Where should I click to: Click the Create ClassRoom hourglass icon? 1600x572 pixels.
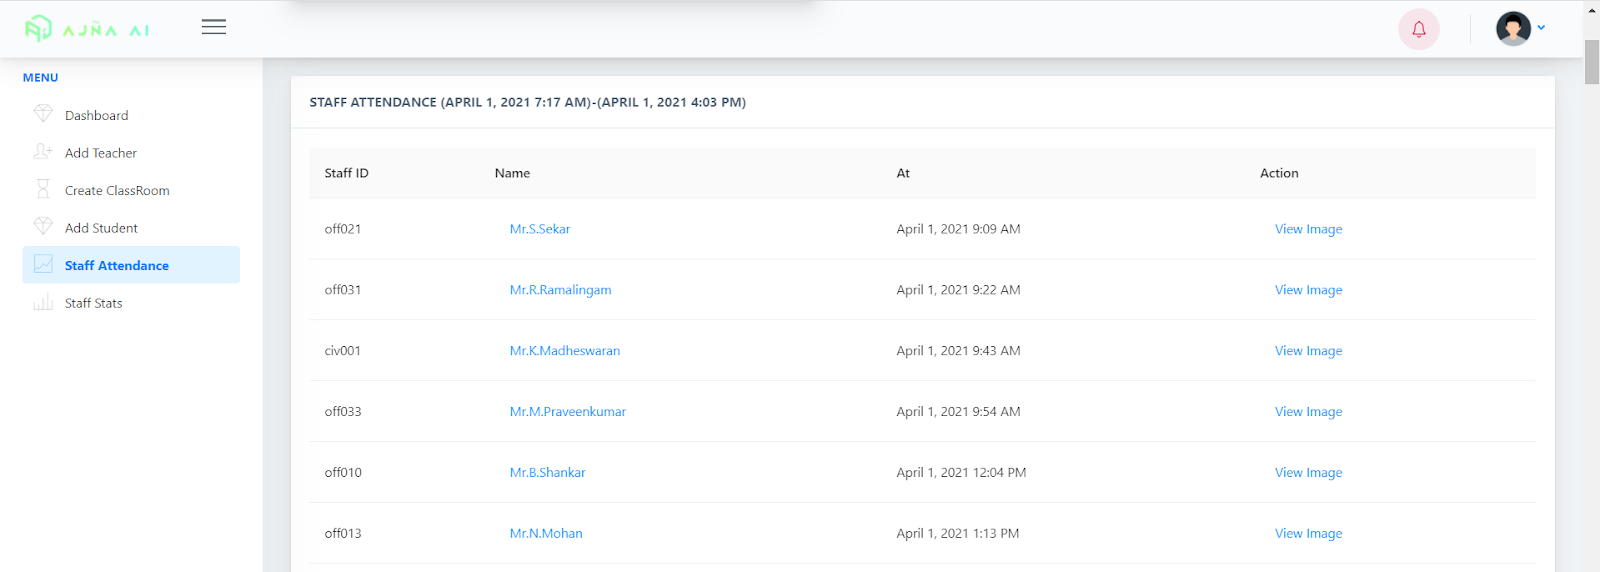coord(43,189)
